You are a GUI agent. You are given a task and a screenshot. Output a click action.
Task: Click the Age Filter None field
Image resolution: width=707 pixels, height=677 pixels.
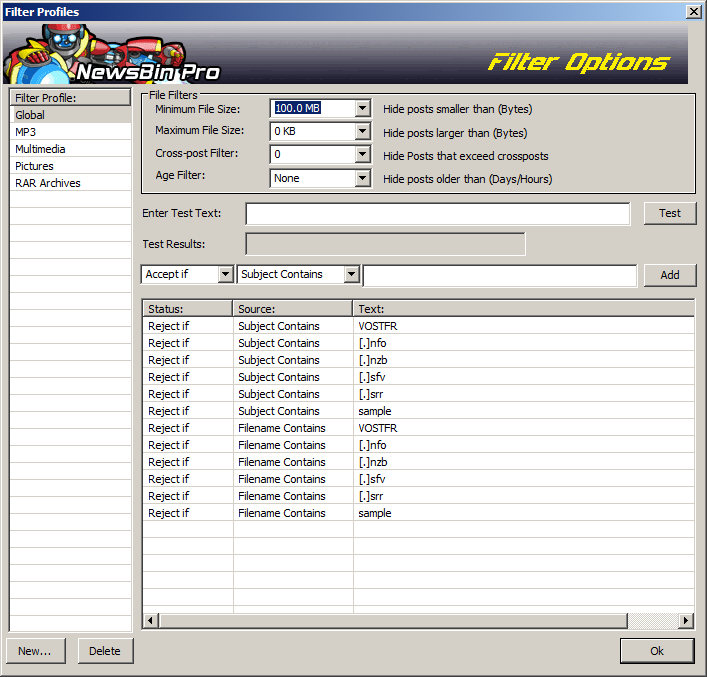click(312, 178)
